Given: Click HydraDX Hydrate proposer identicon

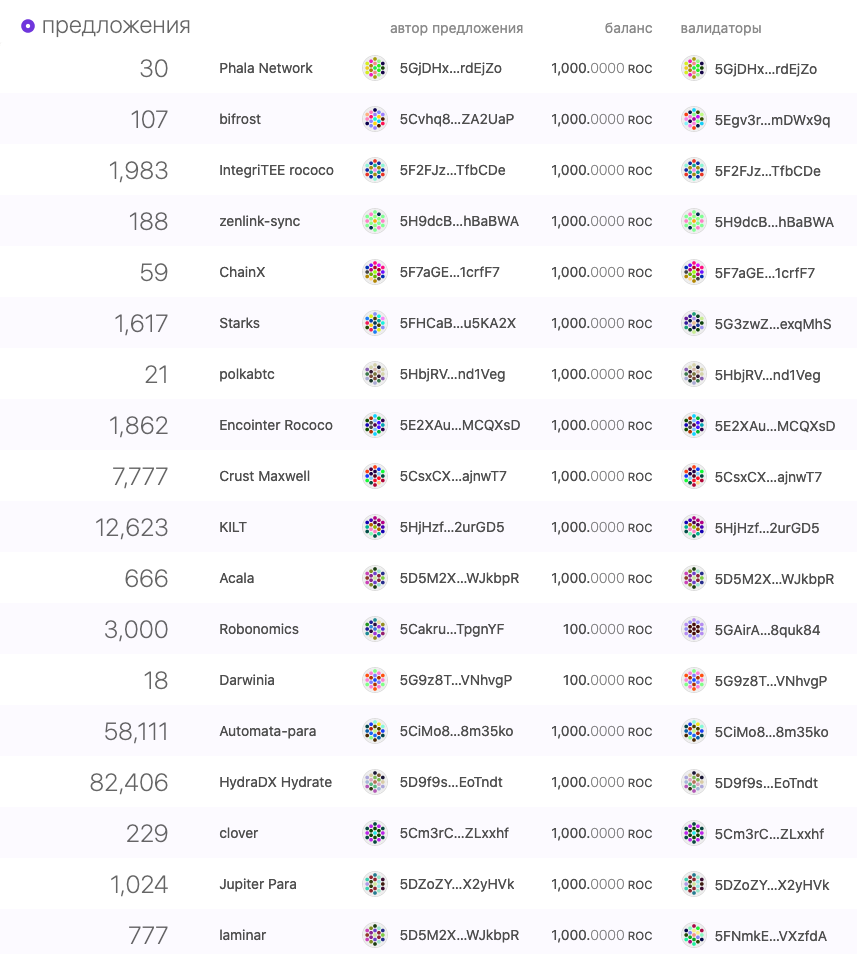Looking at the screenshot, I should tap(375, 782).
